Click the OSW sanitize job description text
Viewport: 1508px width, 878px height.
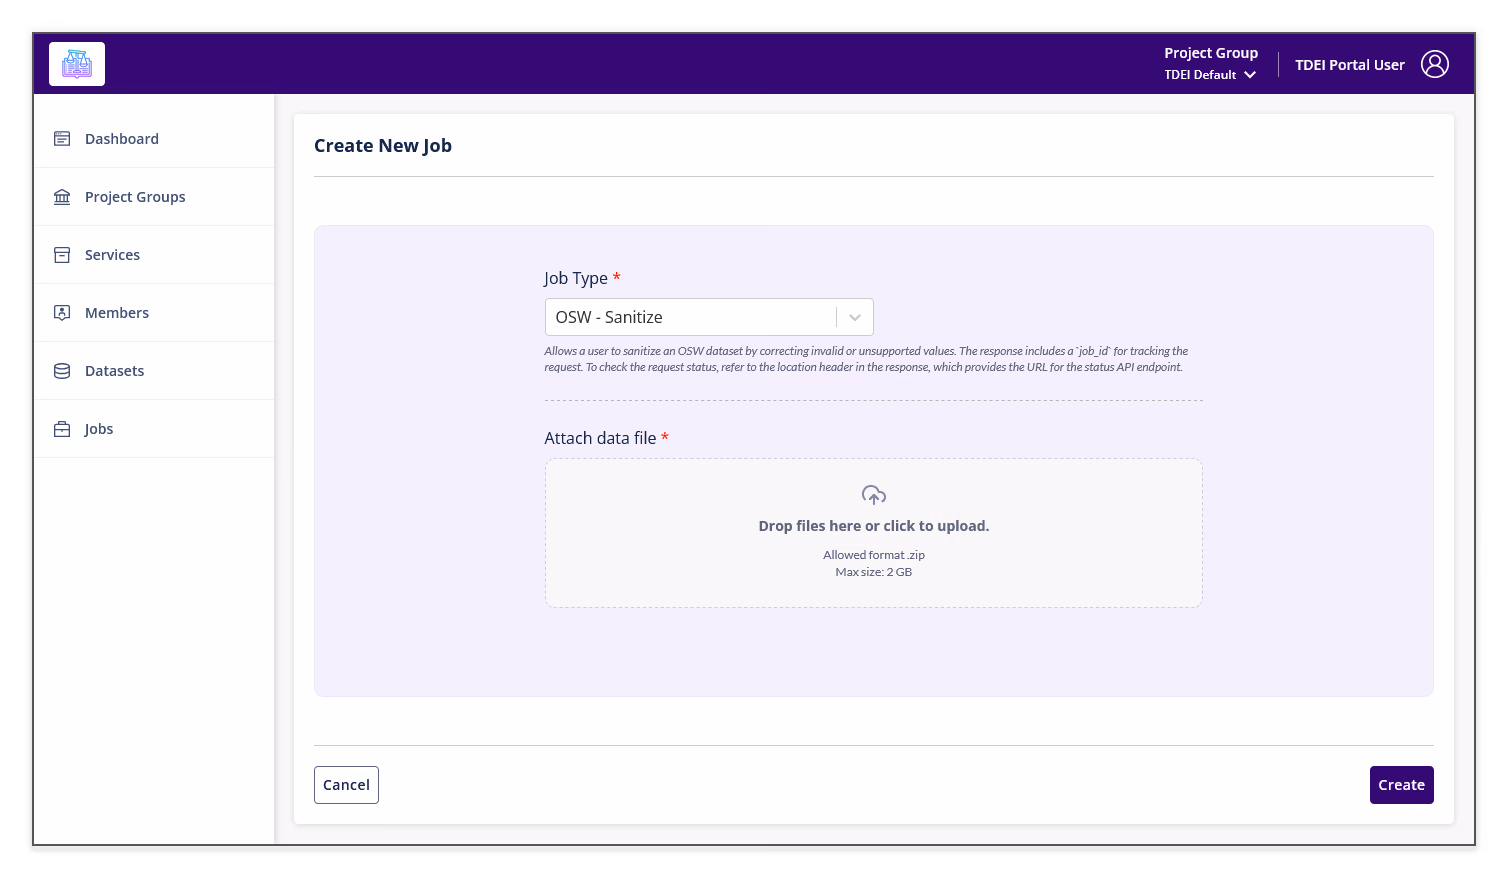pyautogui.click(x=866, y=359)
